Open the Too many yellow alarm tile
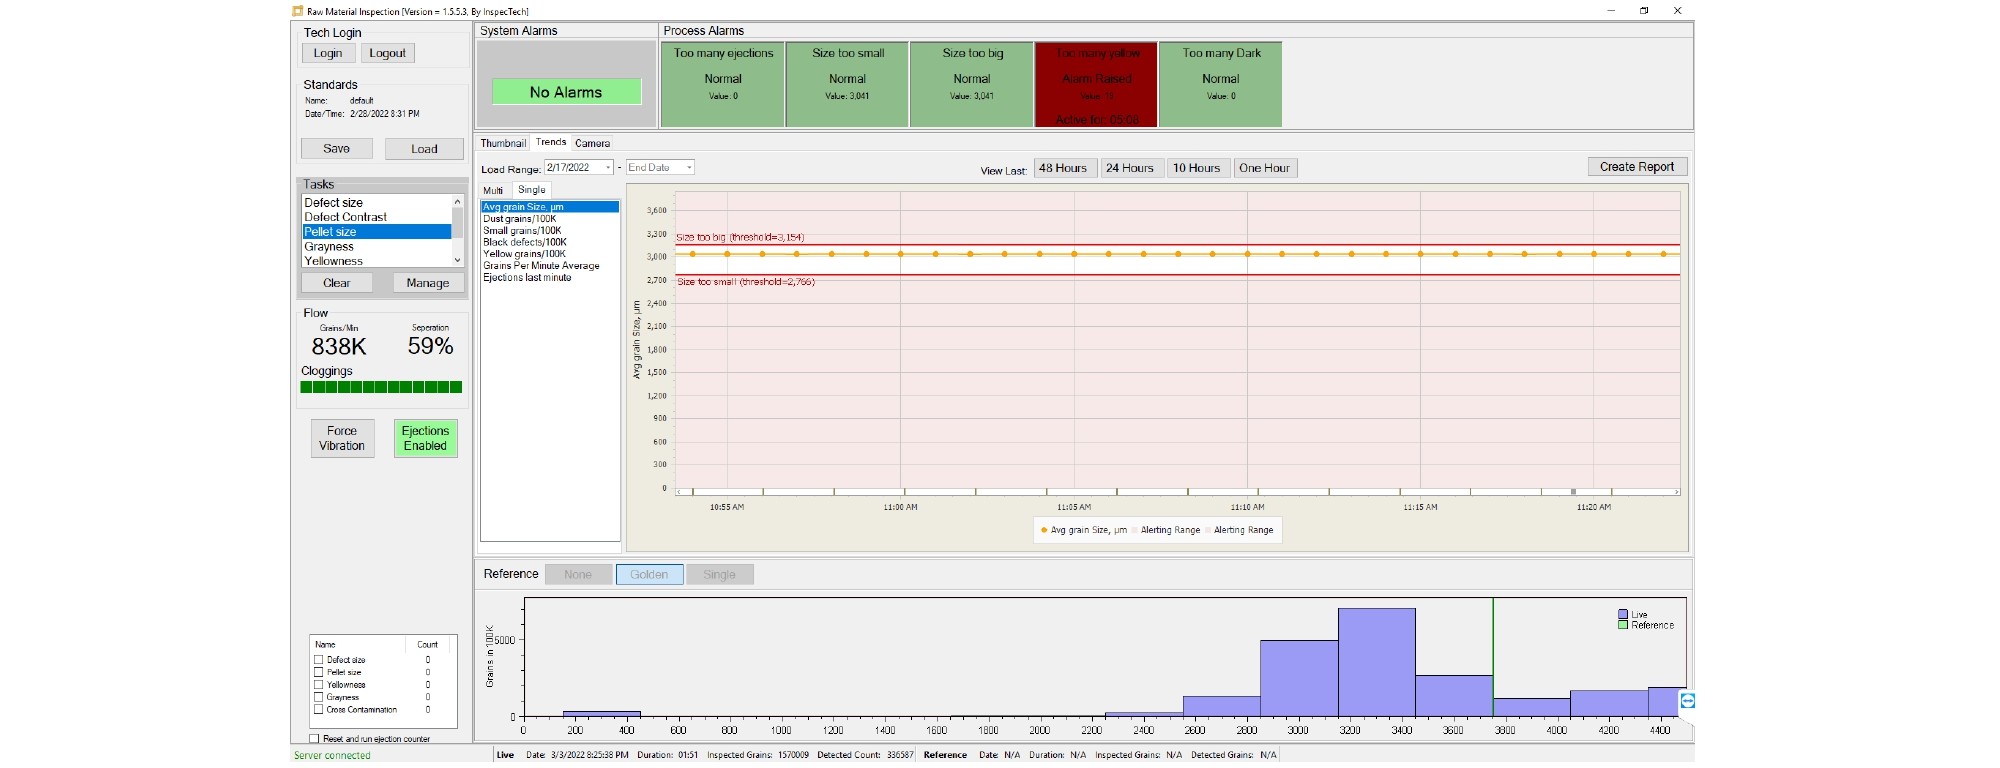The image size is (2000, 768). pos(1096,84)
